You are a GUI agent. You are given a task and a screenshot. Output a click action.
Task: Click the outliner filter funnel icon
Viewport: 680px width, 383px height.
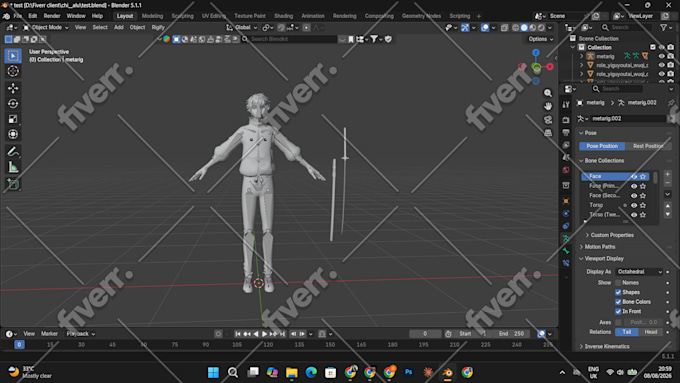coord(664,27)
